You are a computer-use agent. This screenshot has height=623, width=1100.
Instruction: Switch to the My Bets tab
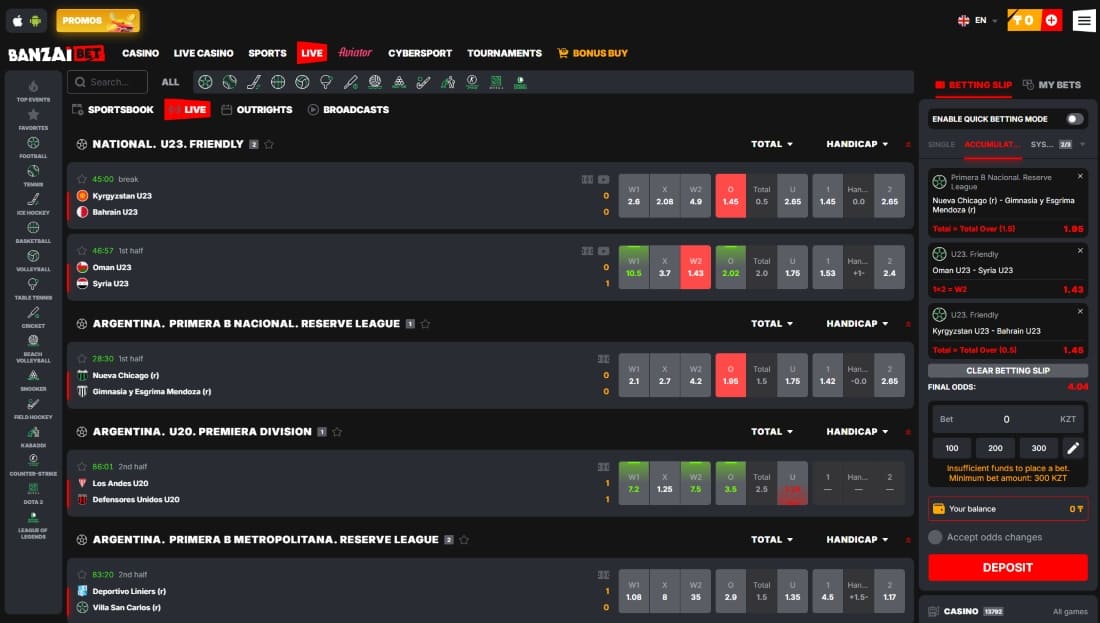click(1052, 85)
